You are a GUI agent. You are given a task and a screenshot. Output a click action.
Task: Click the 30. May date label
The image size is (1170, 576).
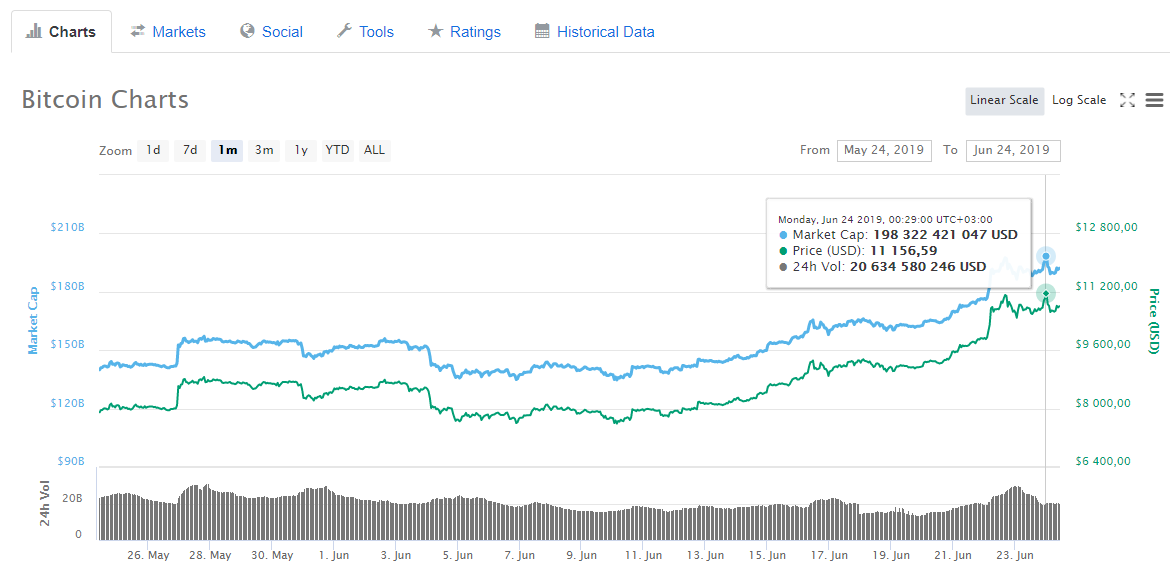tap(272, 556)
